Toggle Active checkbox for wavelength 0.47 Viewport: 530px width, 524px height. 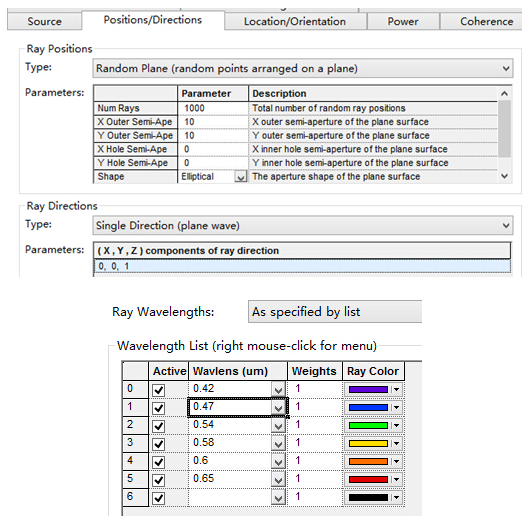coord(159,408)
